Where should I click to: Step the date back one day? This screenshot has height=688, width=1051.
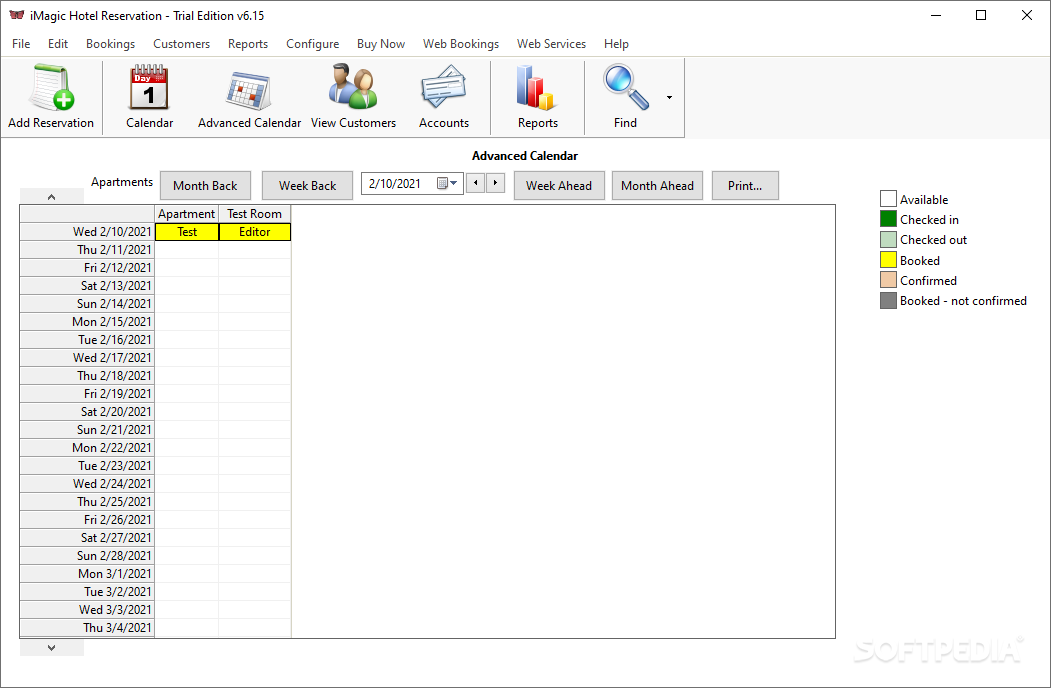[475, 183]
